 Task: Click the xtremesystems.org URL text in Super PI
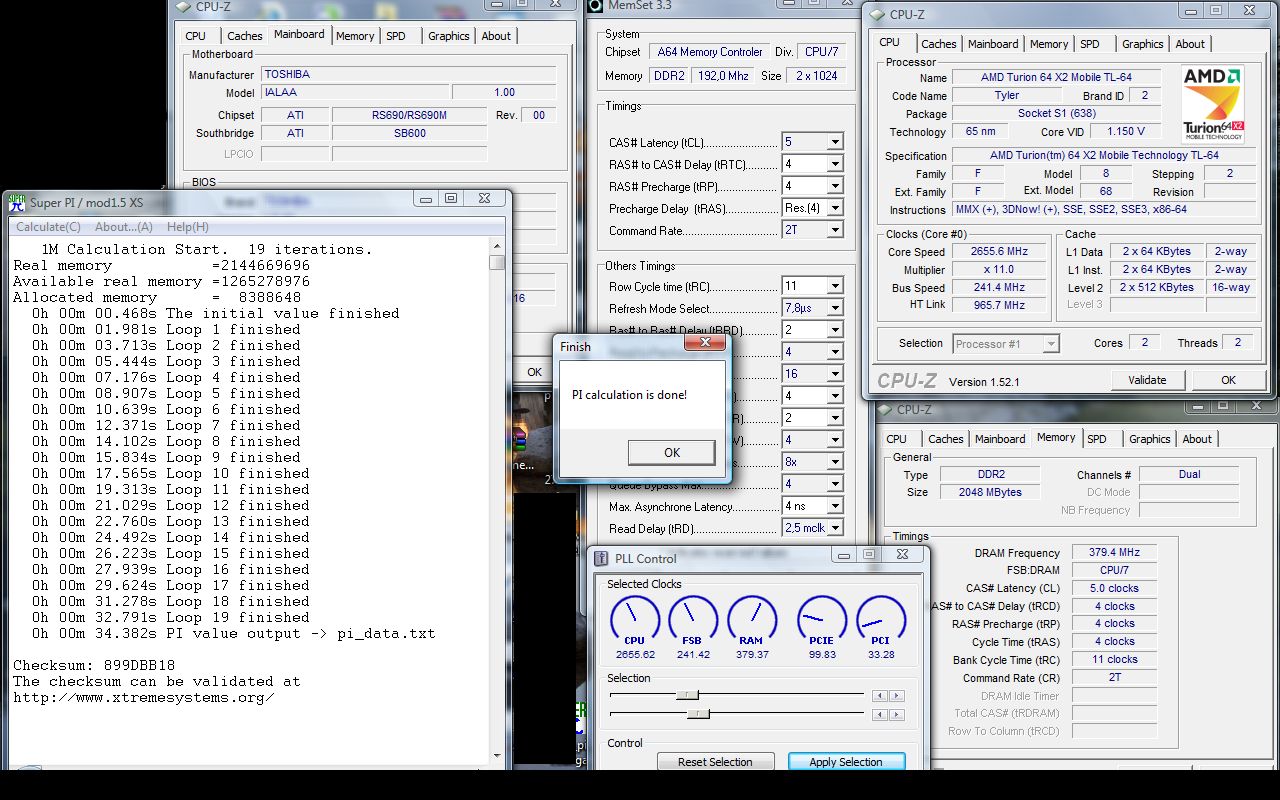click(x=144, y=697)
